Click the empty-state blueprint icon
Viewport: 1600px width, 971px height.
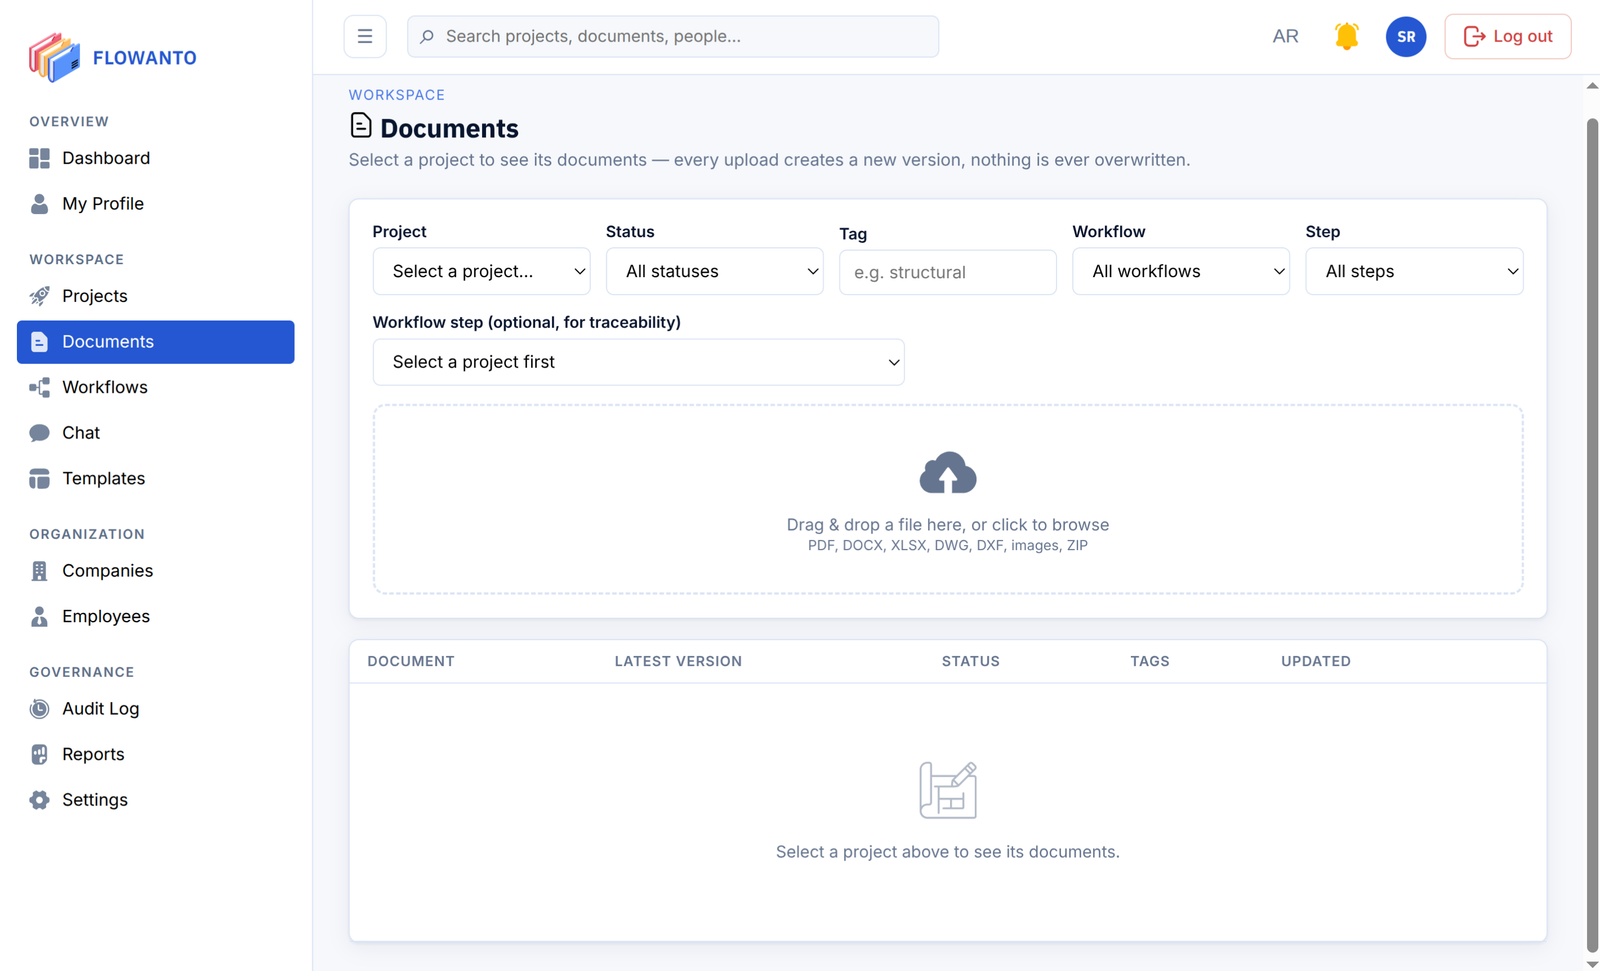948,790
